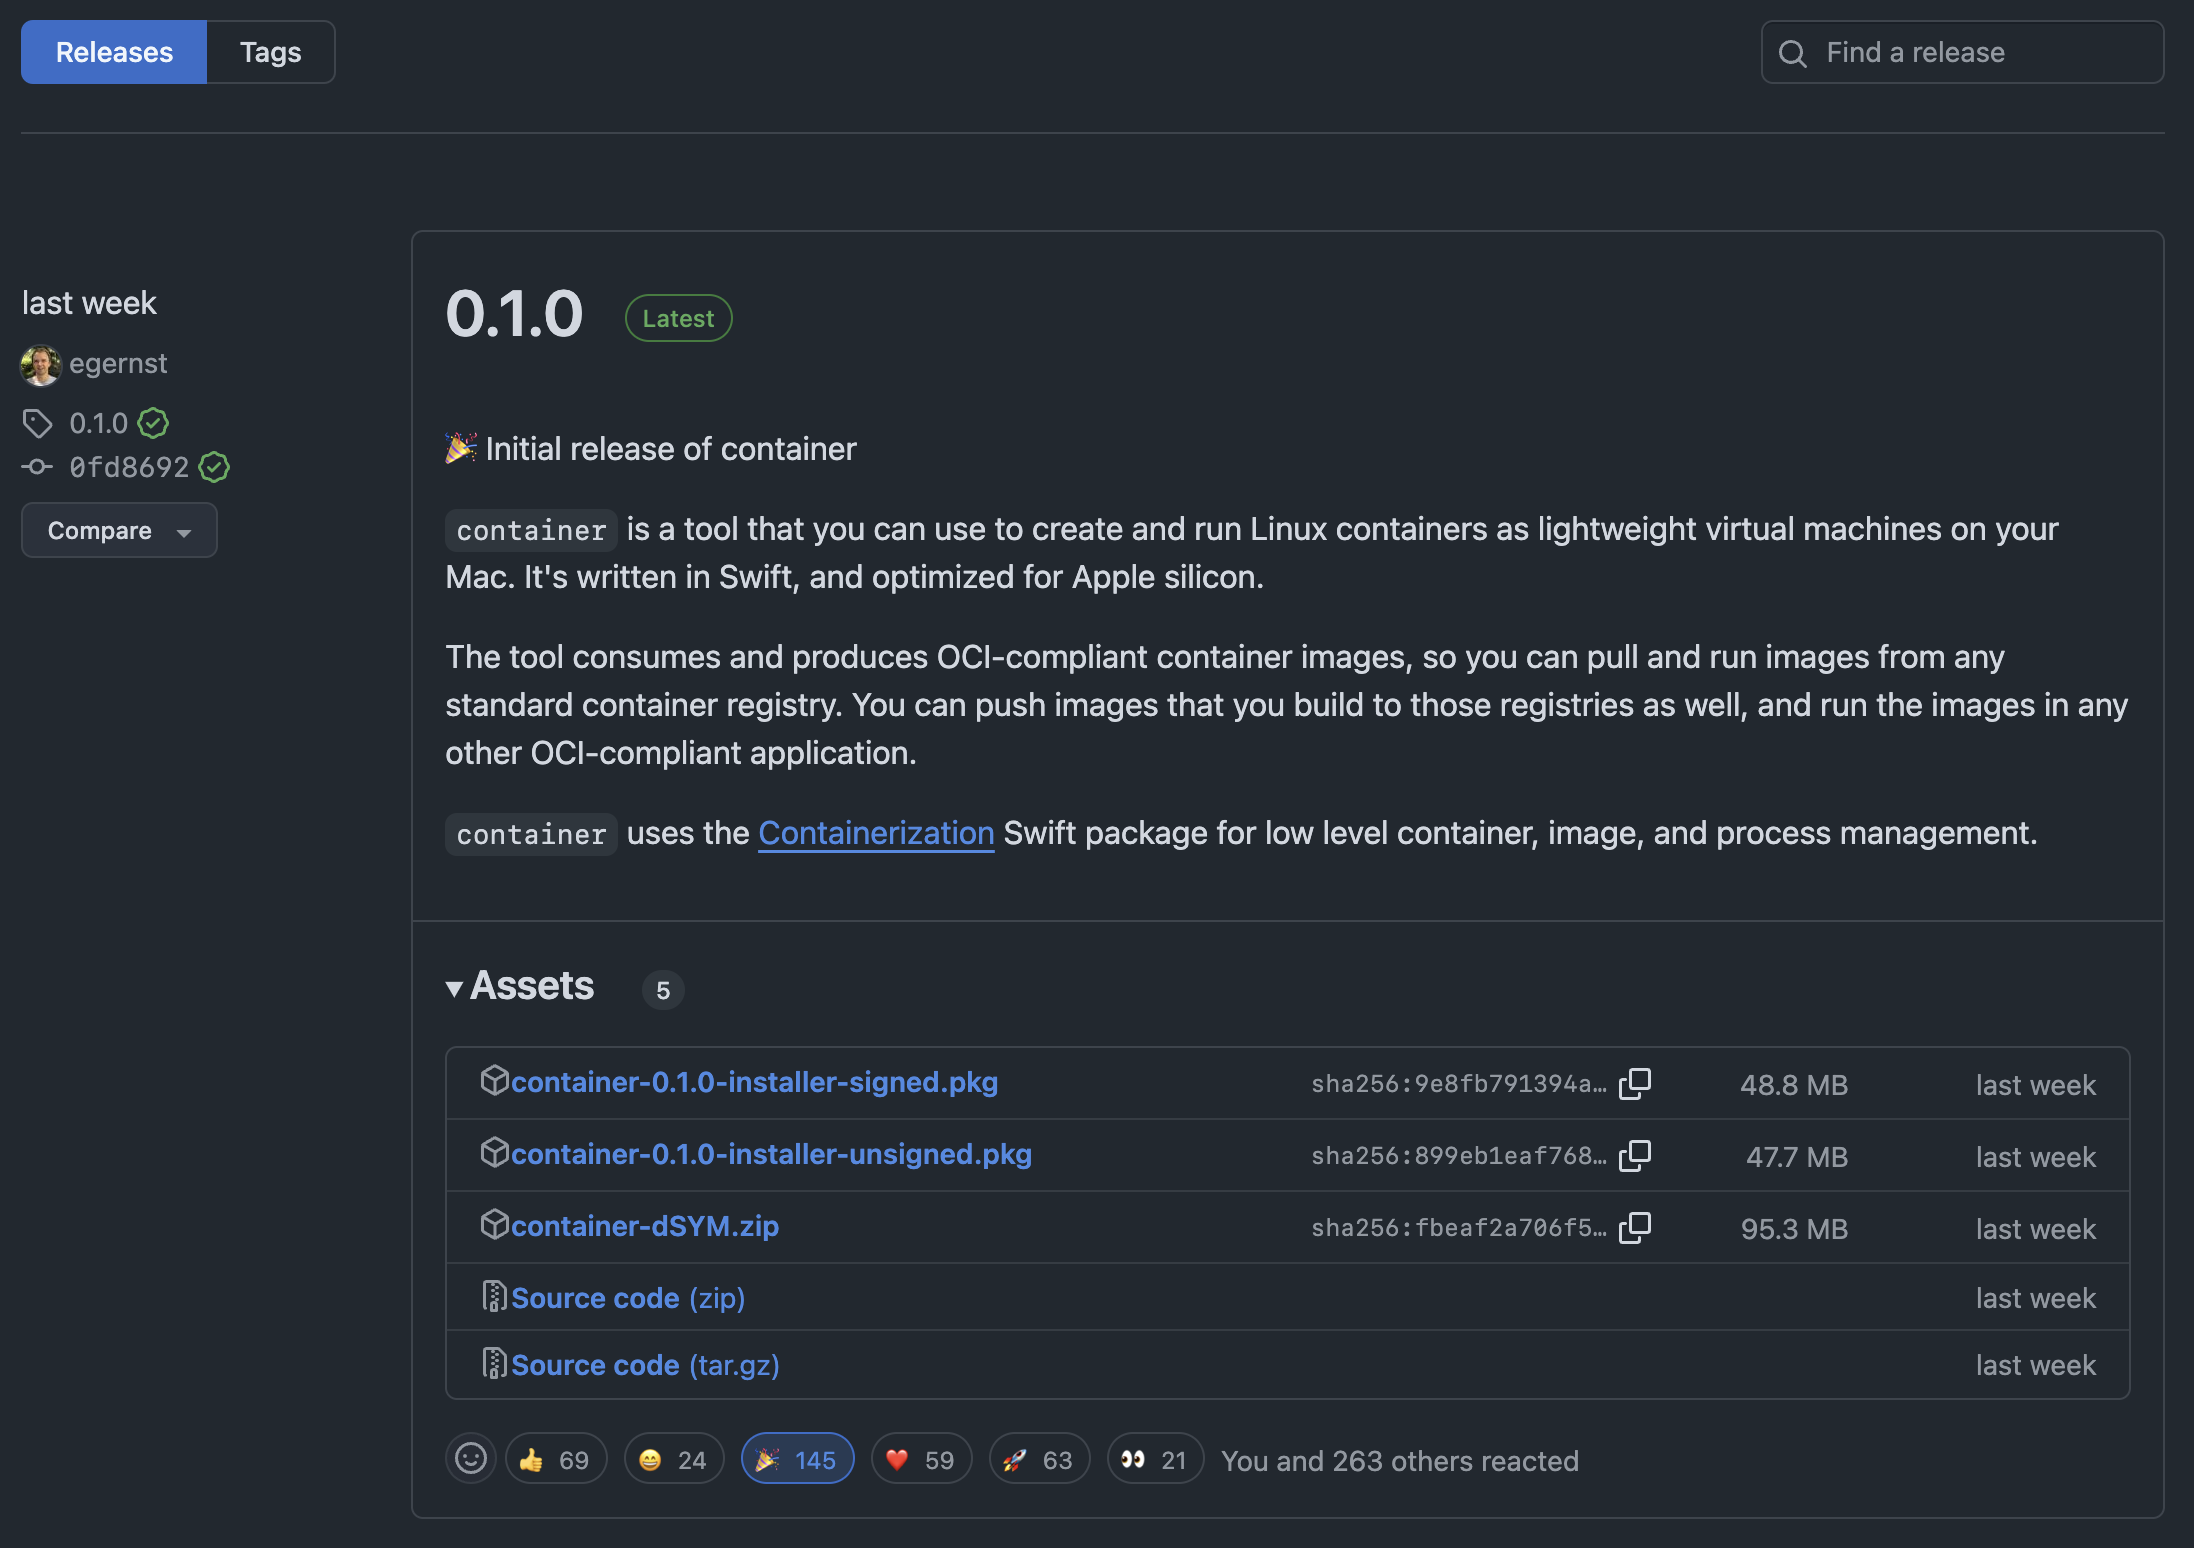Copy sha256 of installer-unsigned.pkg

point(1635,1155)
